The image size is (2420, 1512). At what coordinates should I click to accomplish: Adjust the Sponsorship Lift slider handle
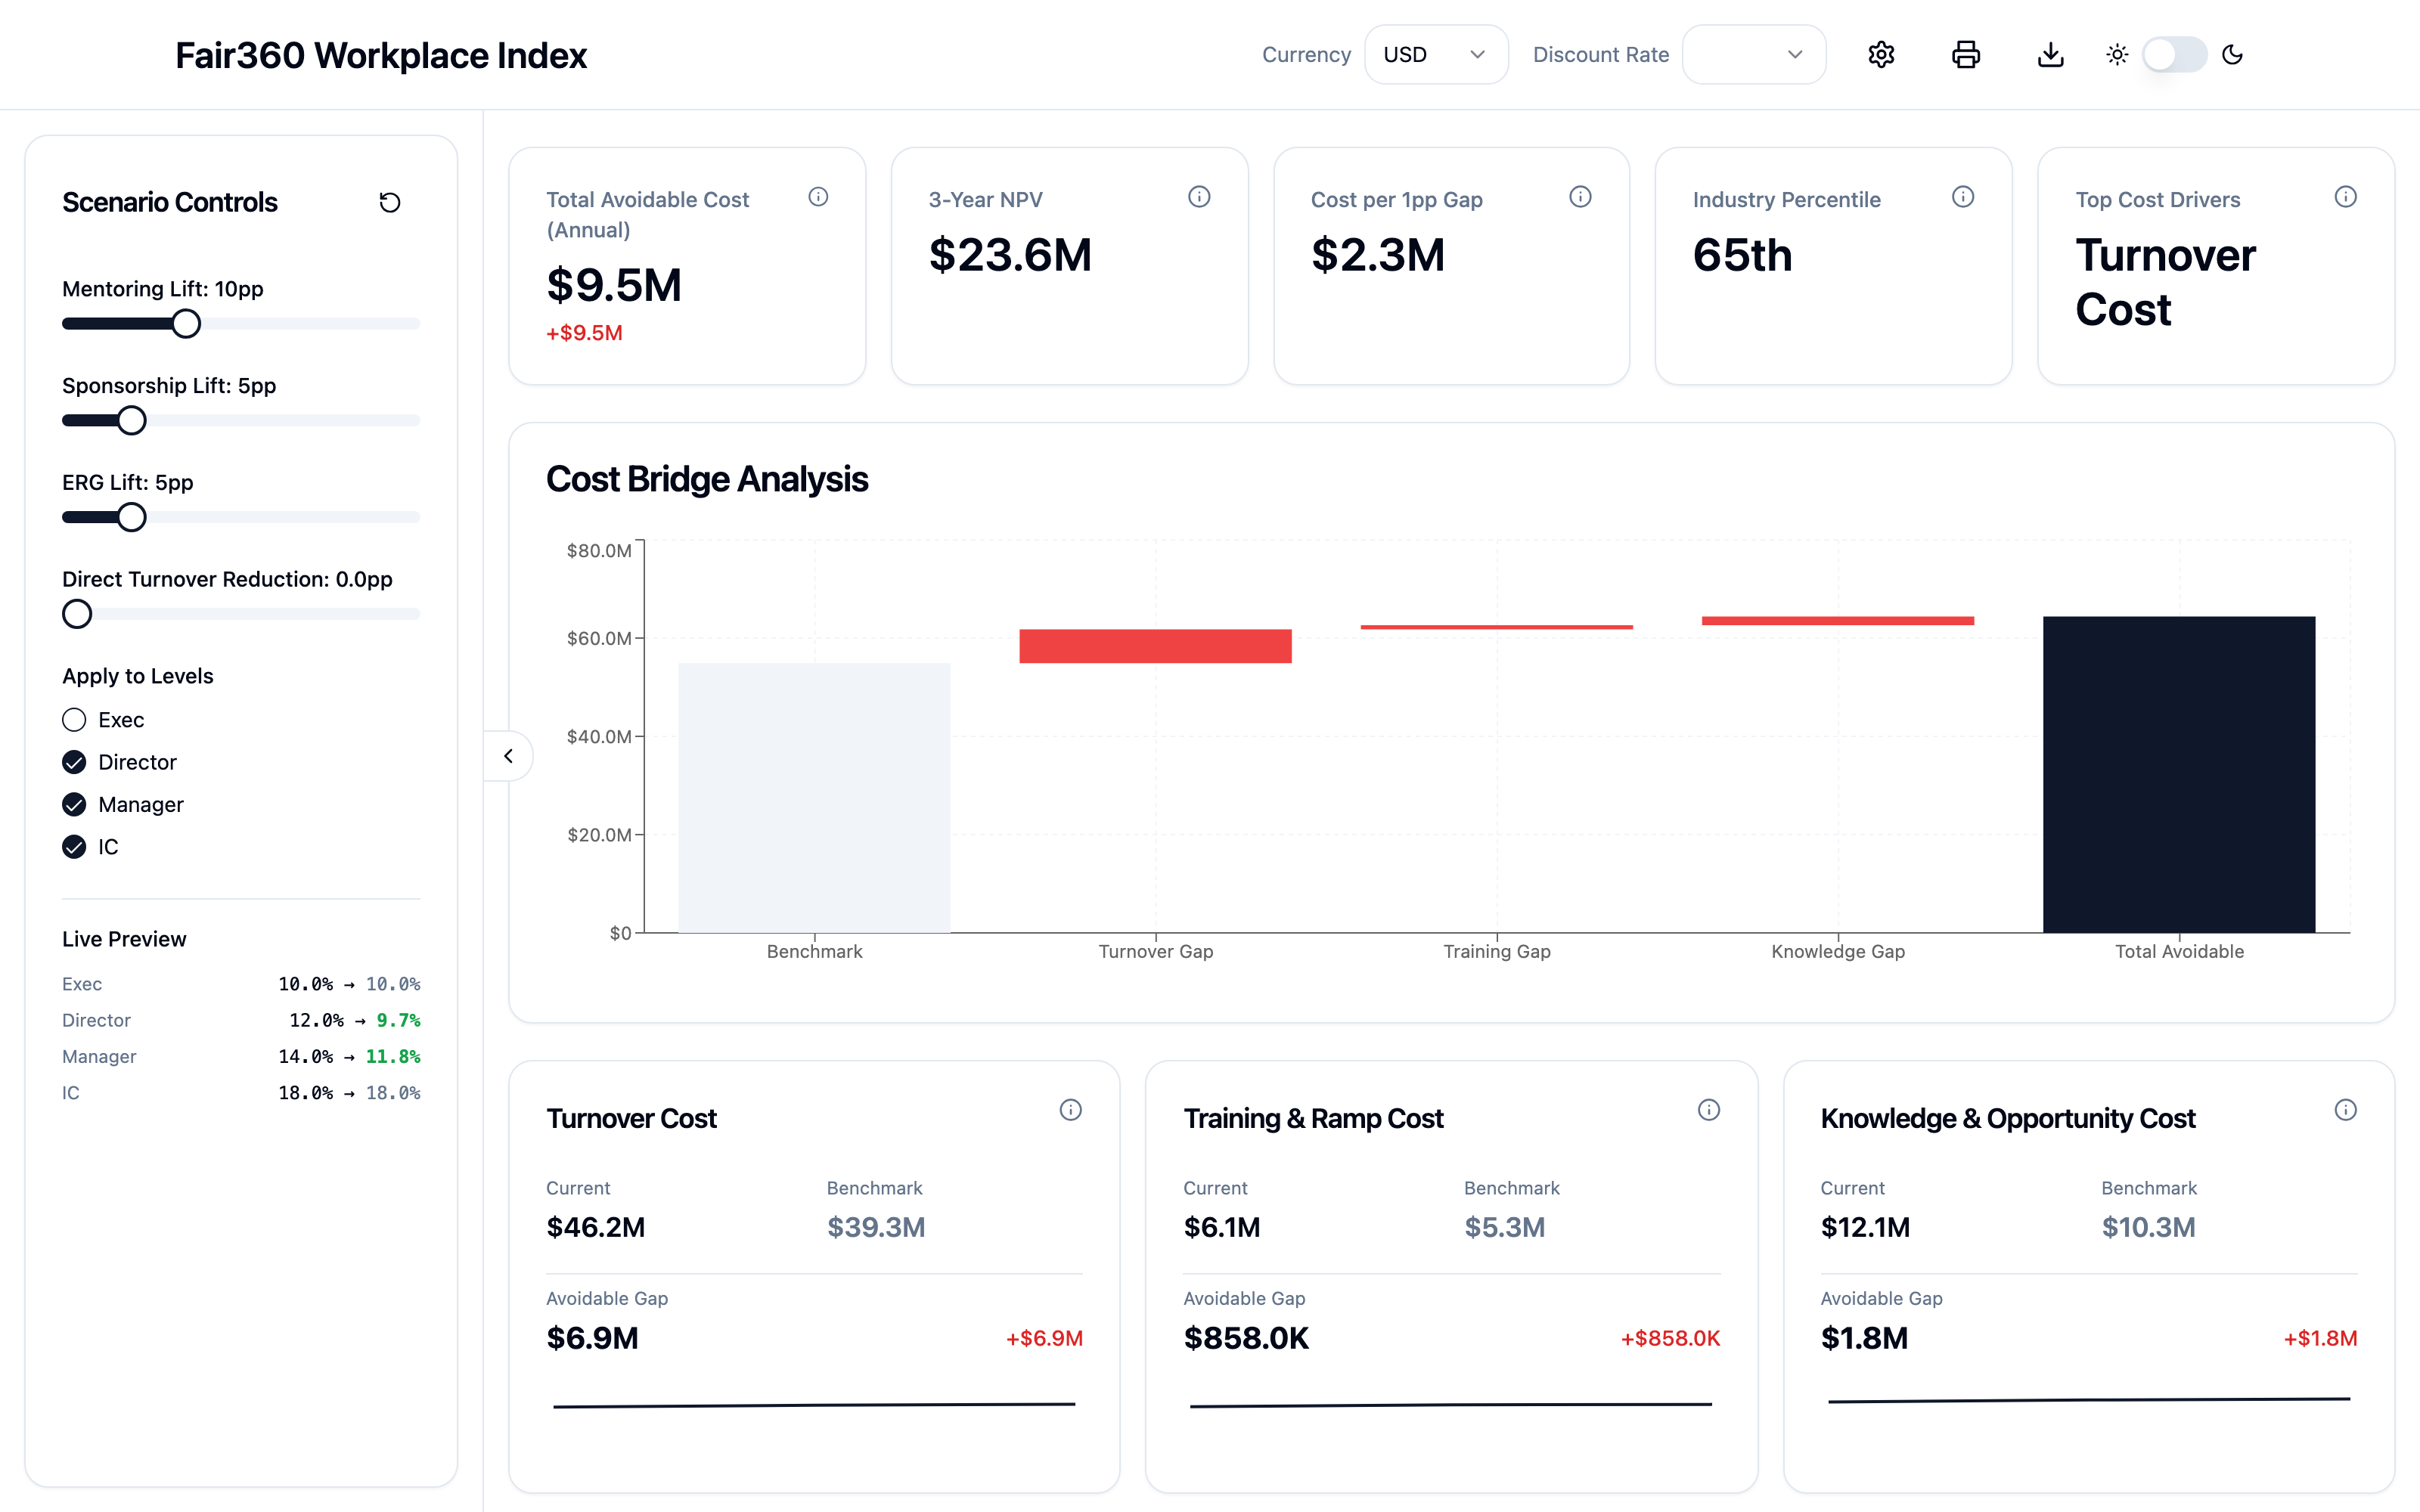click(131, 421)
